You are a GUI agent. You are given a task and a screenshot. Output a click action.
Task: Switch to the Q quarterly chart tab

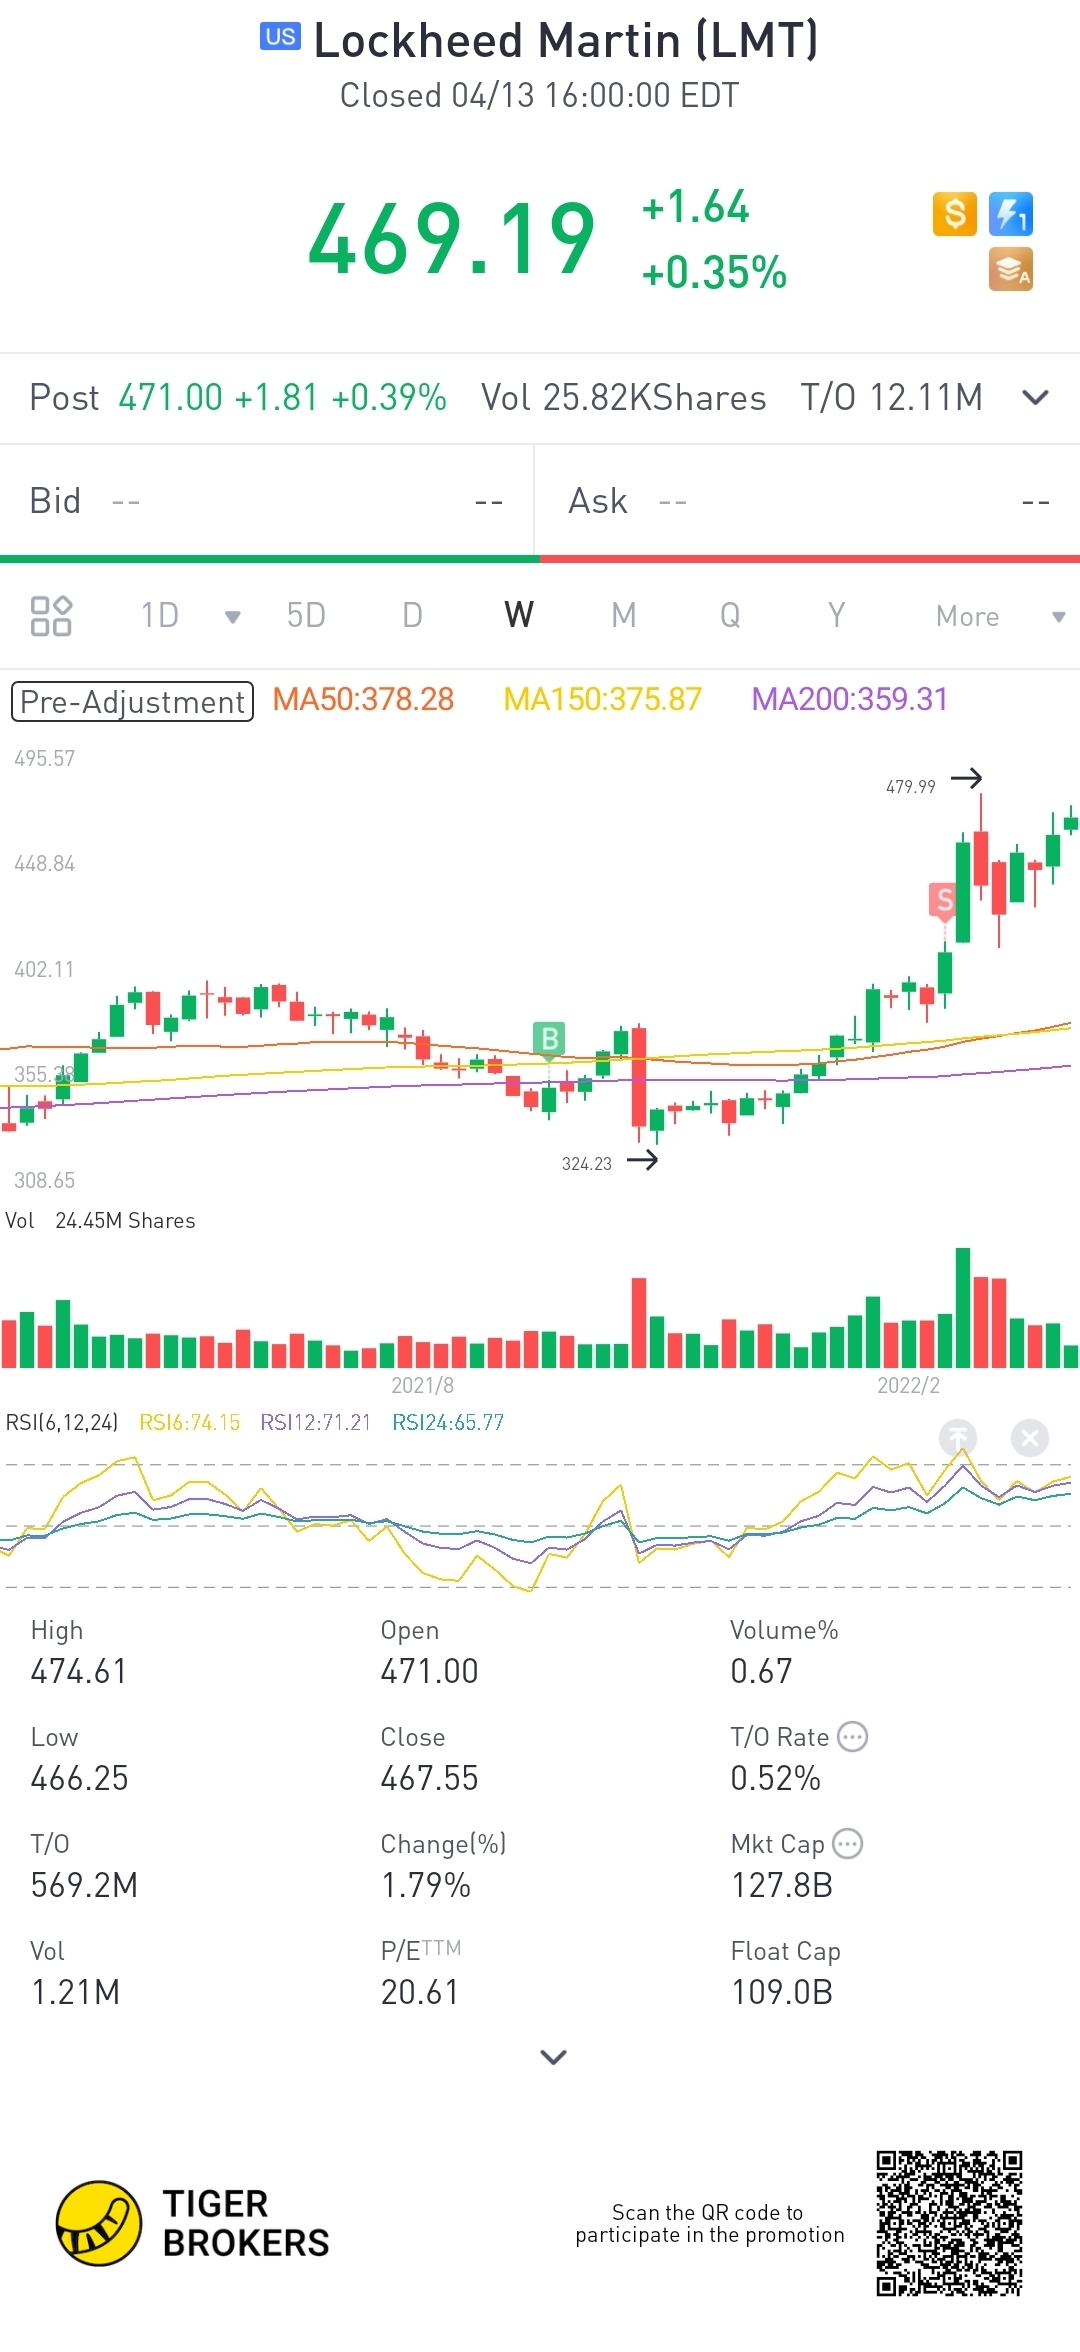[x=730, y=615]
